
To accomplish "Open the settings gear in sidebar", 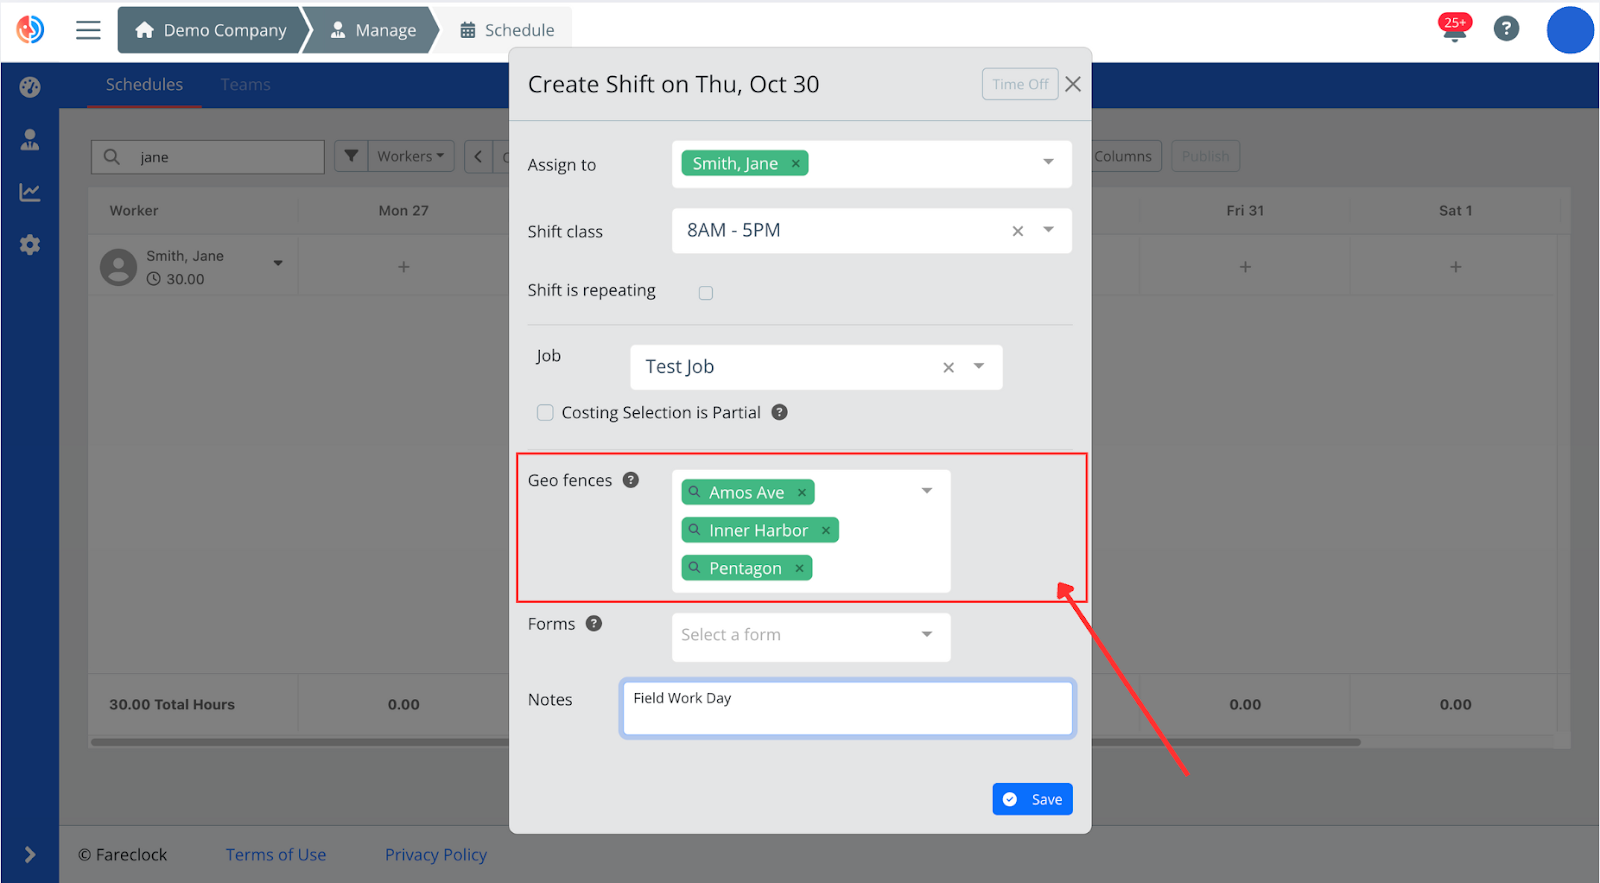I will coord(30,245).
